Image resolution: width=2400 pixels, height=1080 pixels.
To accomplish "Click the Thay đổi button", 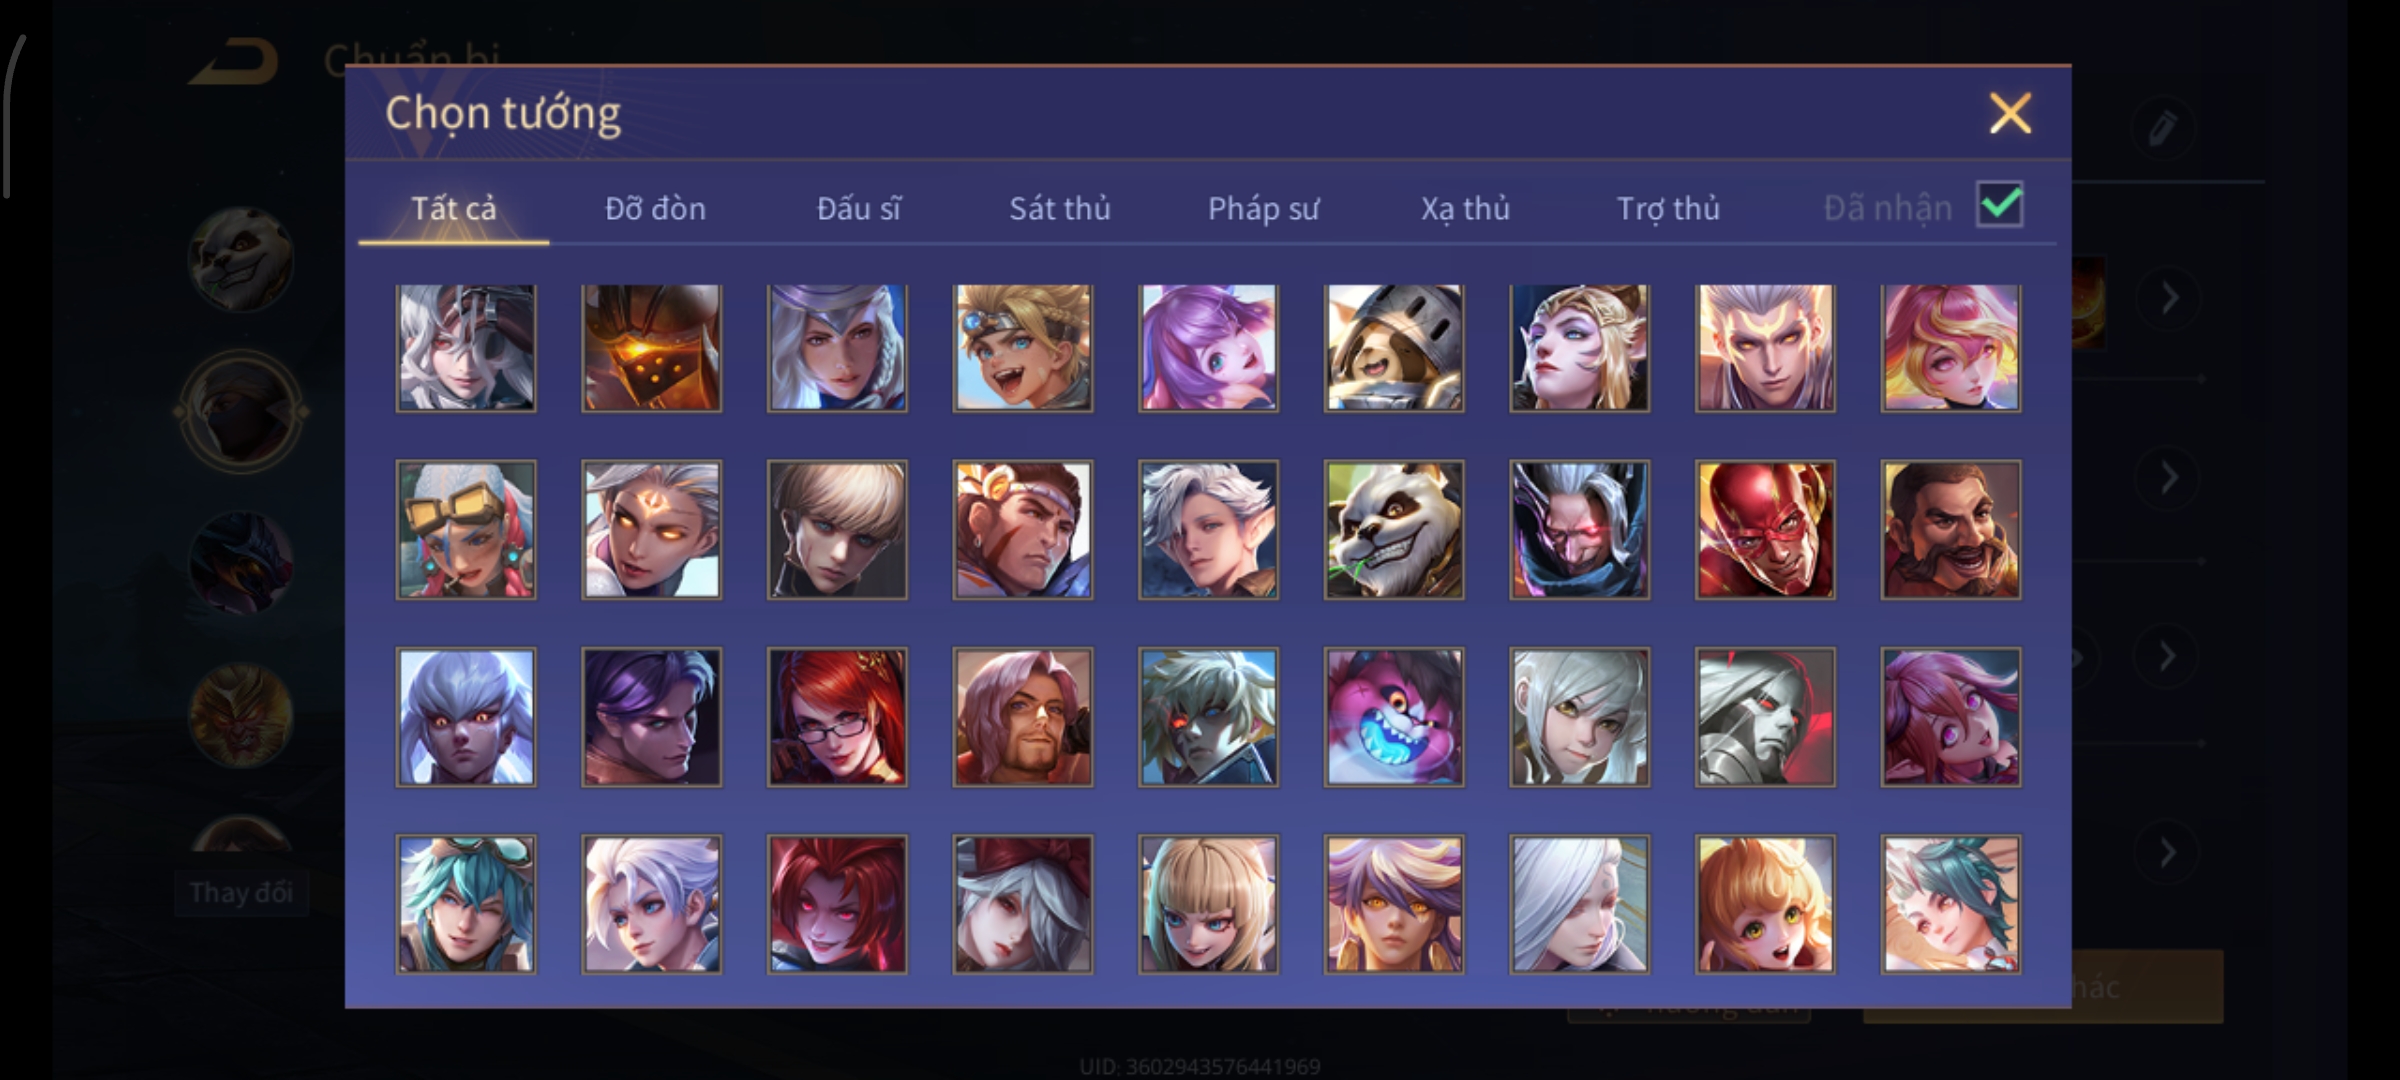I will [240, 892].
